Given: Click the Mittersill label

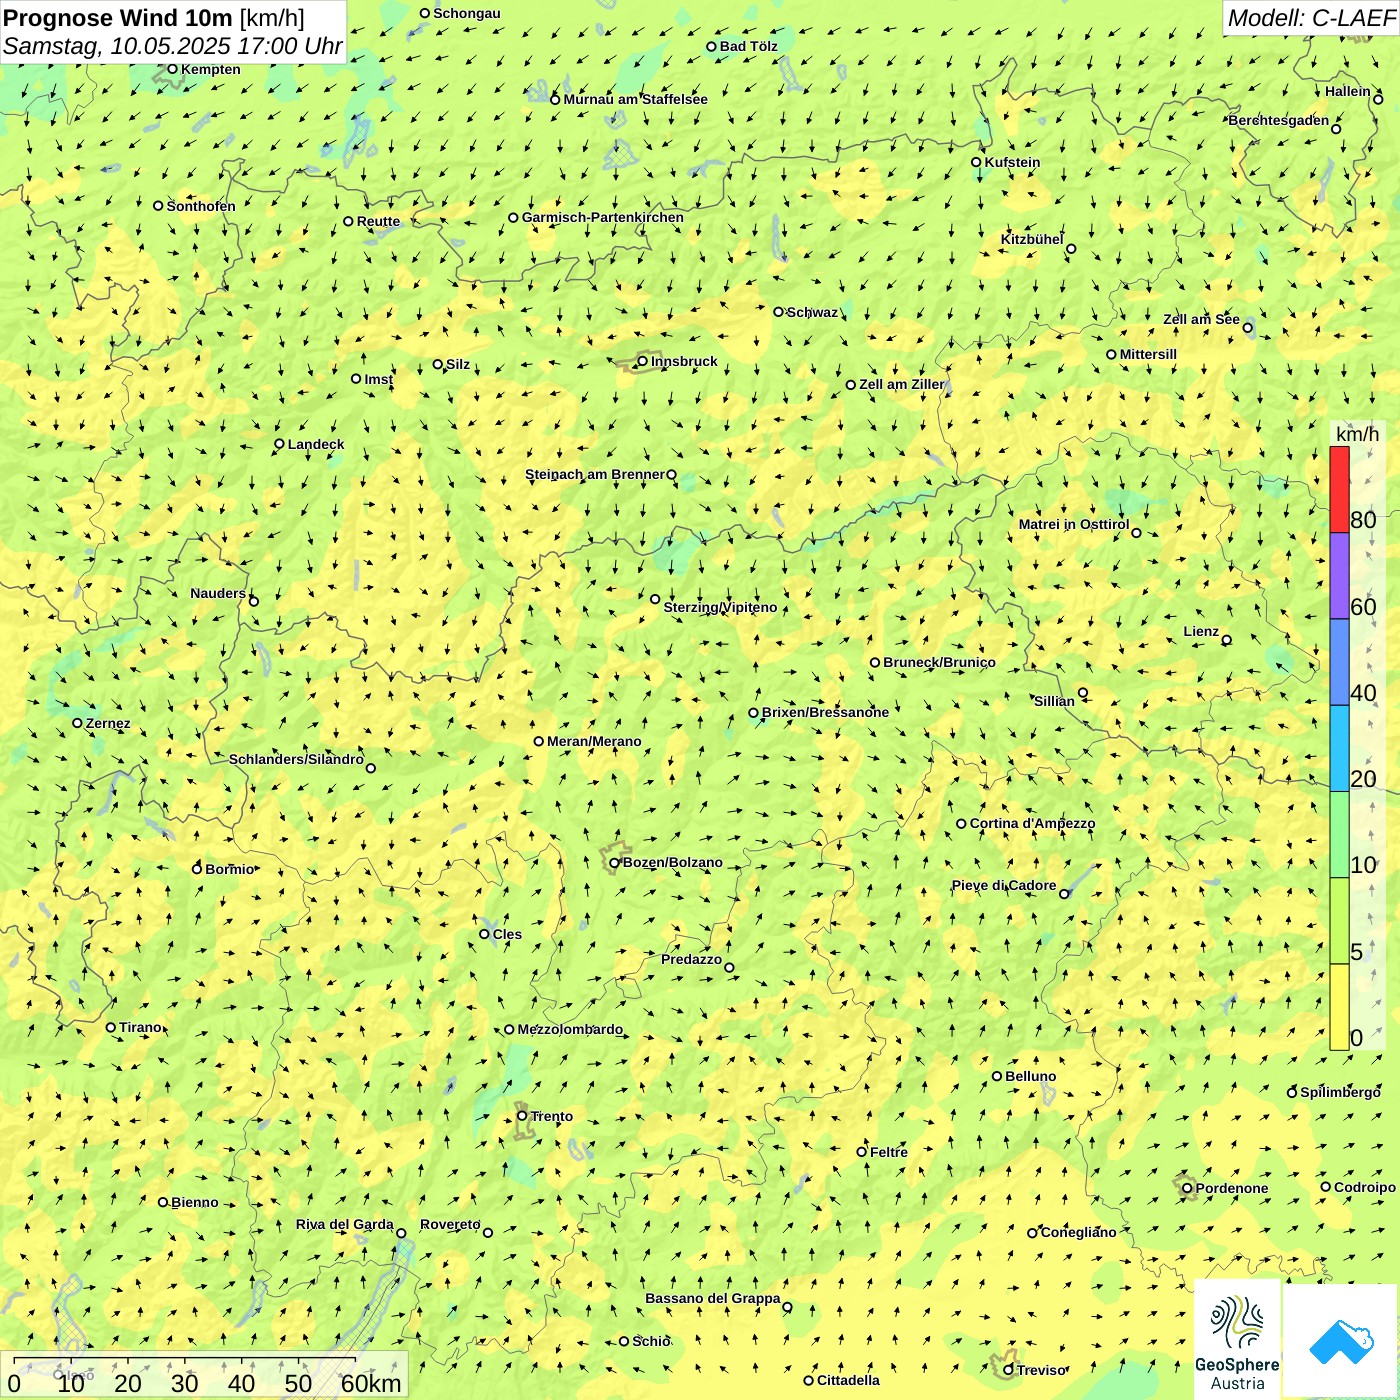Looking at the screenshot, I should point(1148,354).
